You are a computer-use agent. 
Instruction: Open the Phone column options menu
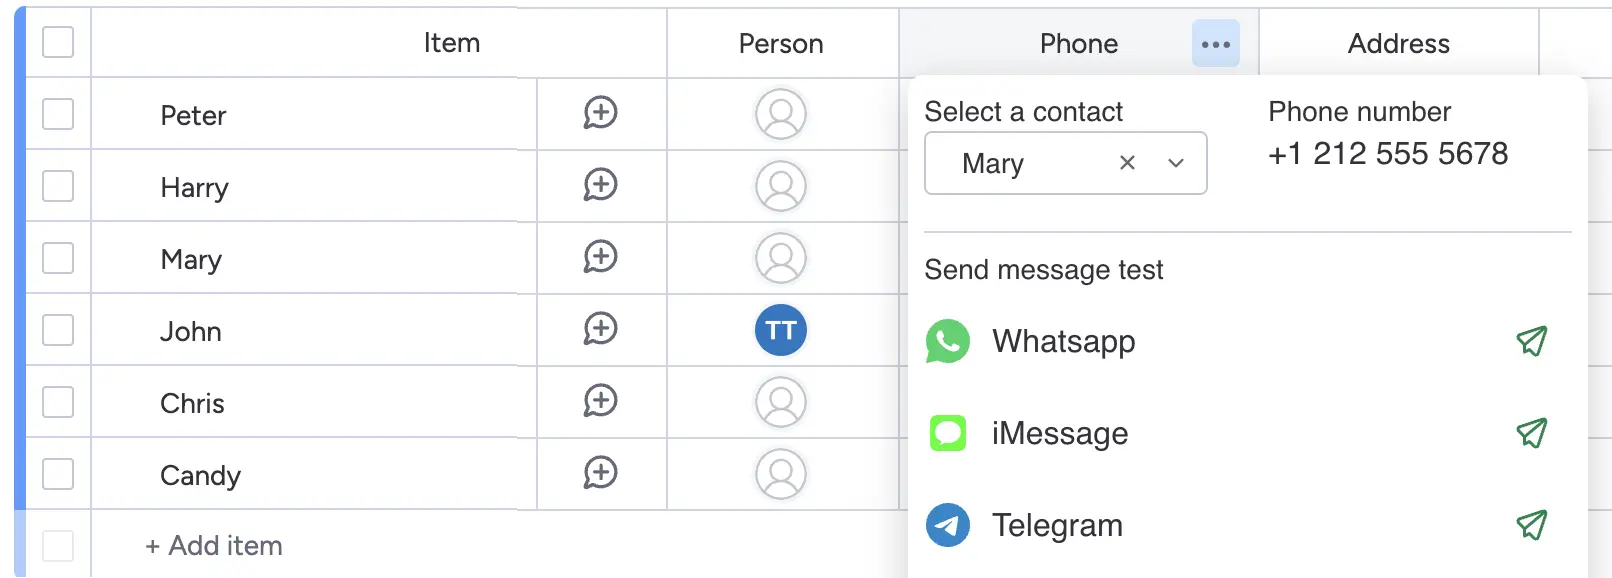pyautogui.click(x=1215, y=43)
